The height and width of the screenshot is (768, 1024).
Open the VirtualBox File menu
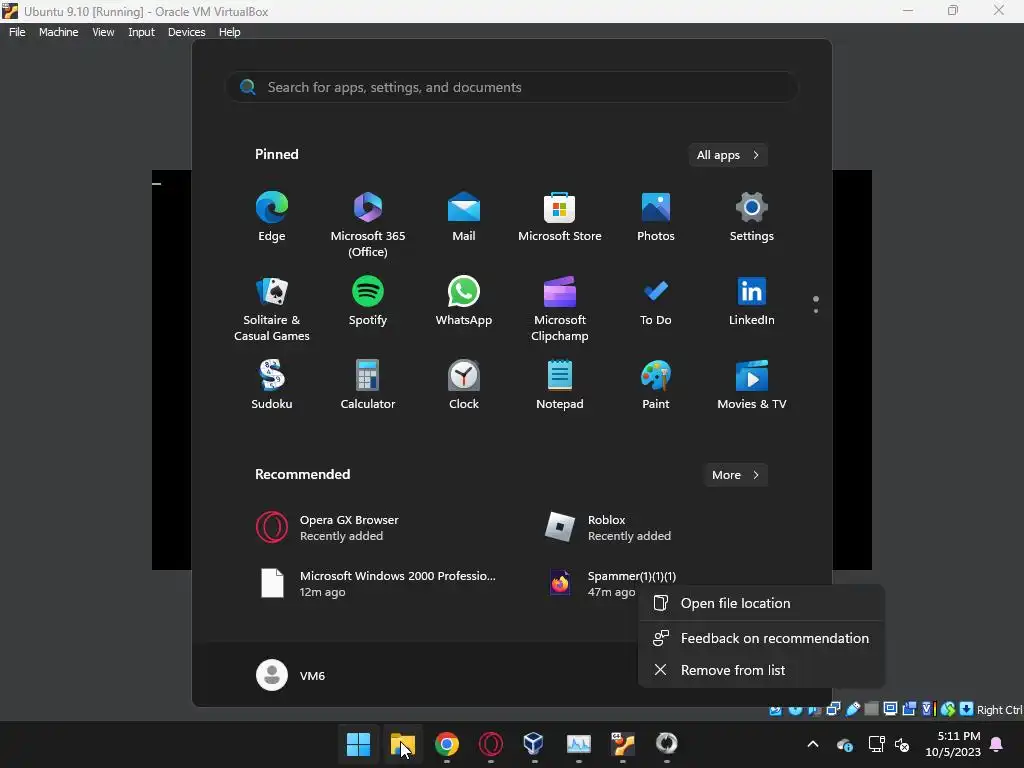17,32
